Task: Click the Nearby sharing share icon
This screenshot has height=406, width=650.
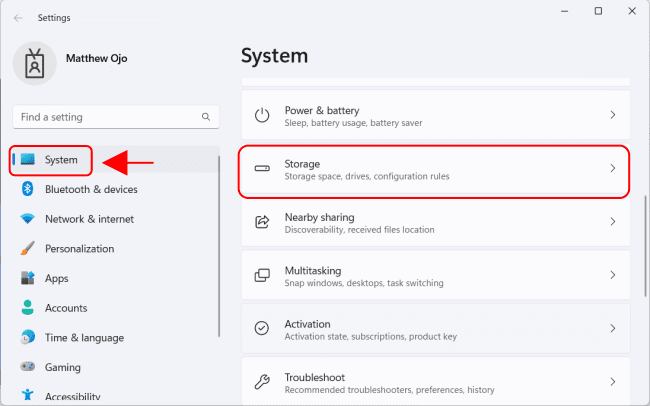Action: (x=262, y=222)
